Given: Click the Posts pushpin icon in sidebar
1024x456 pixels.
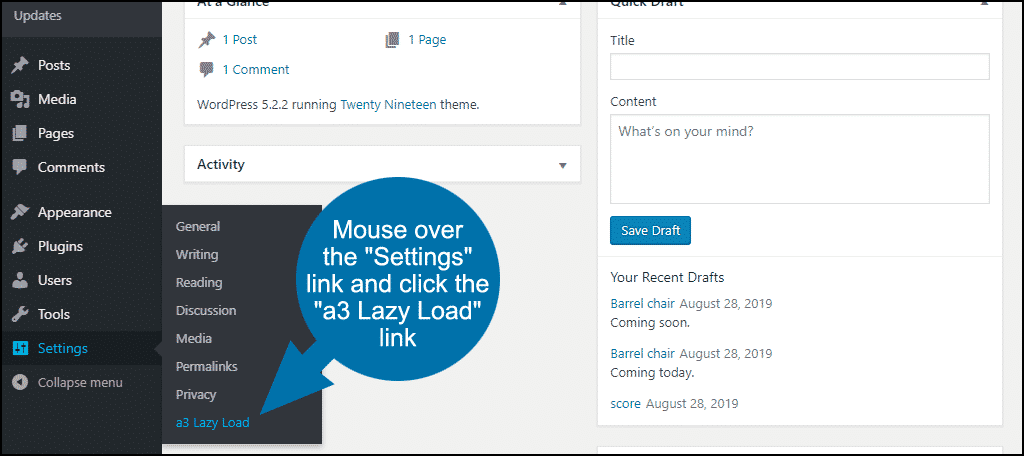Looking at the screenshot, I should [20, 65].
